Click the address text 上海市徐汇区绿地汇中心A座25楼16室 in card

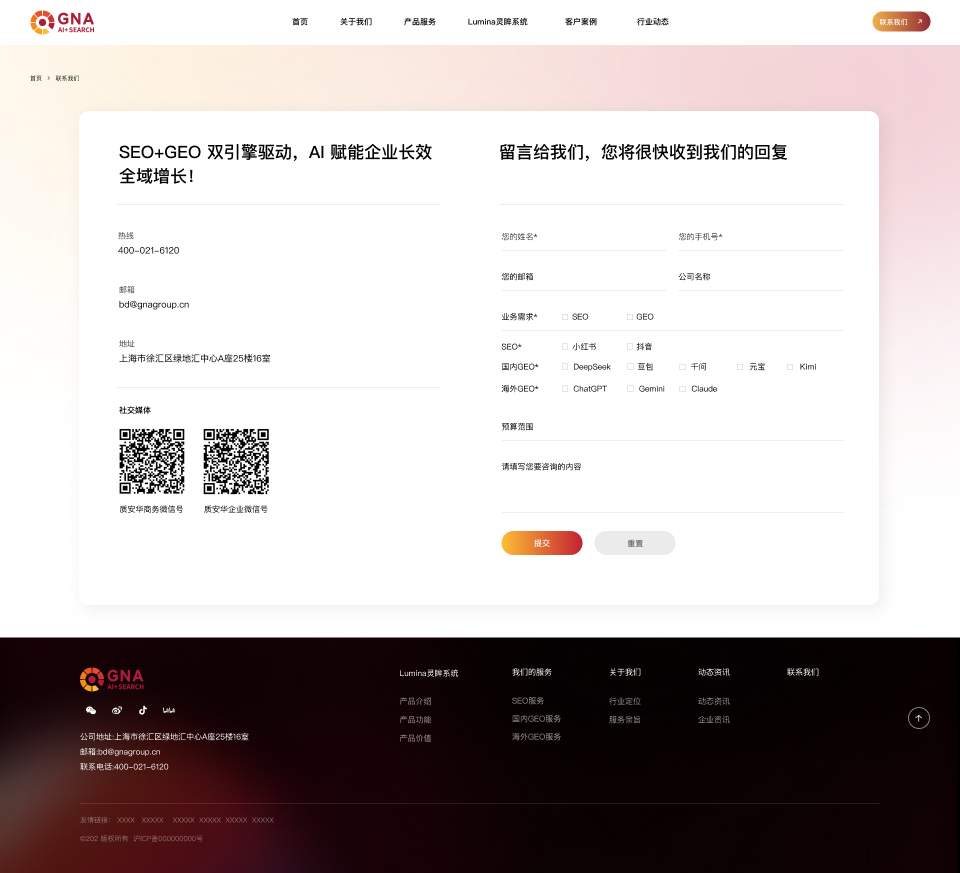coord(195,359)
